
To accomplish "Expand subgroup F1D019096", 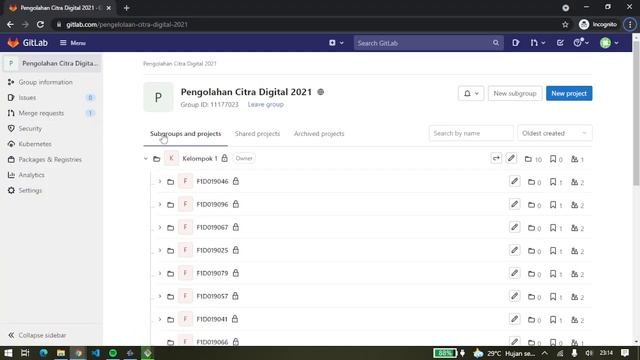I will tap(160, 204).
